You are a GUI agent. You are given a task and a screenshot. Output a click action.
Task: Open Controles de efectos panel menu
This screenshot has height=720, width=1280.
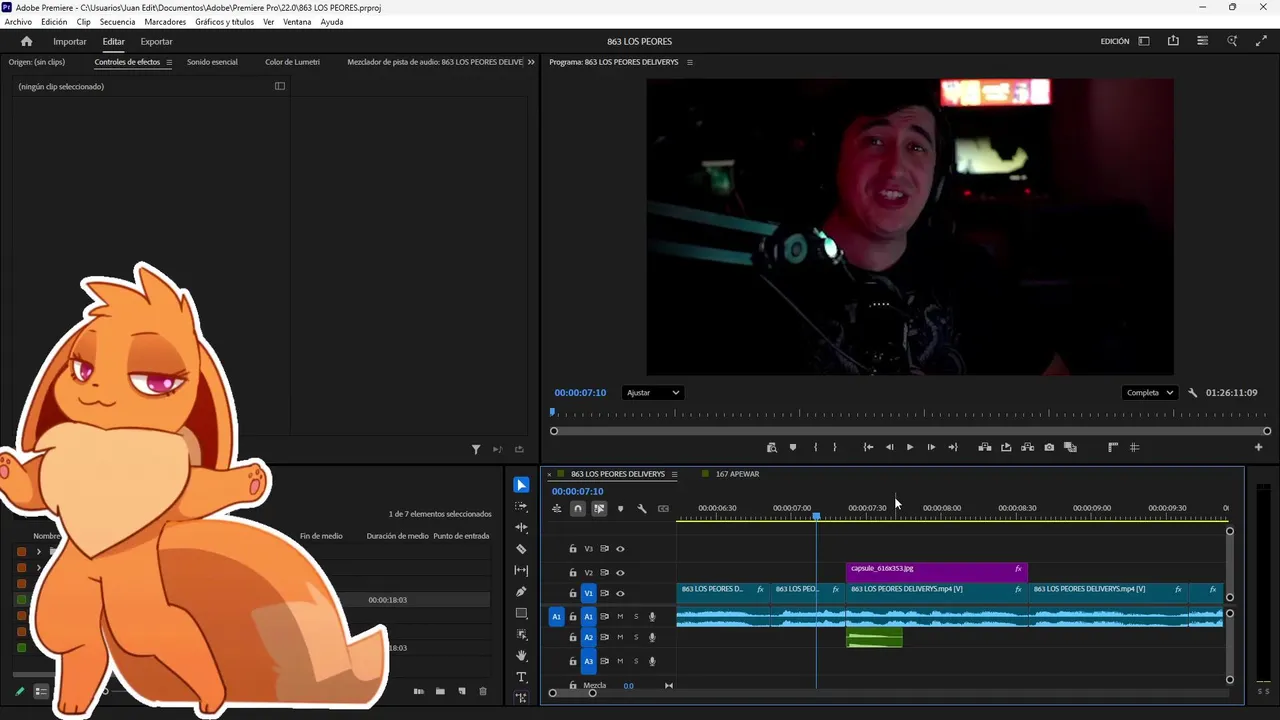(169, 62)
